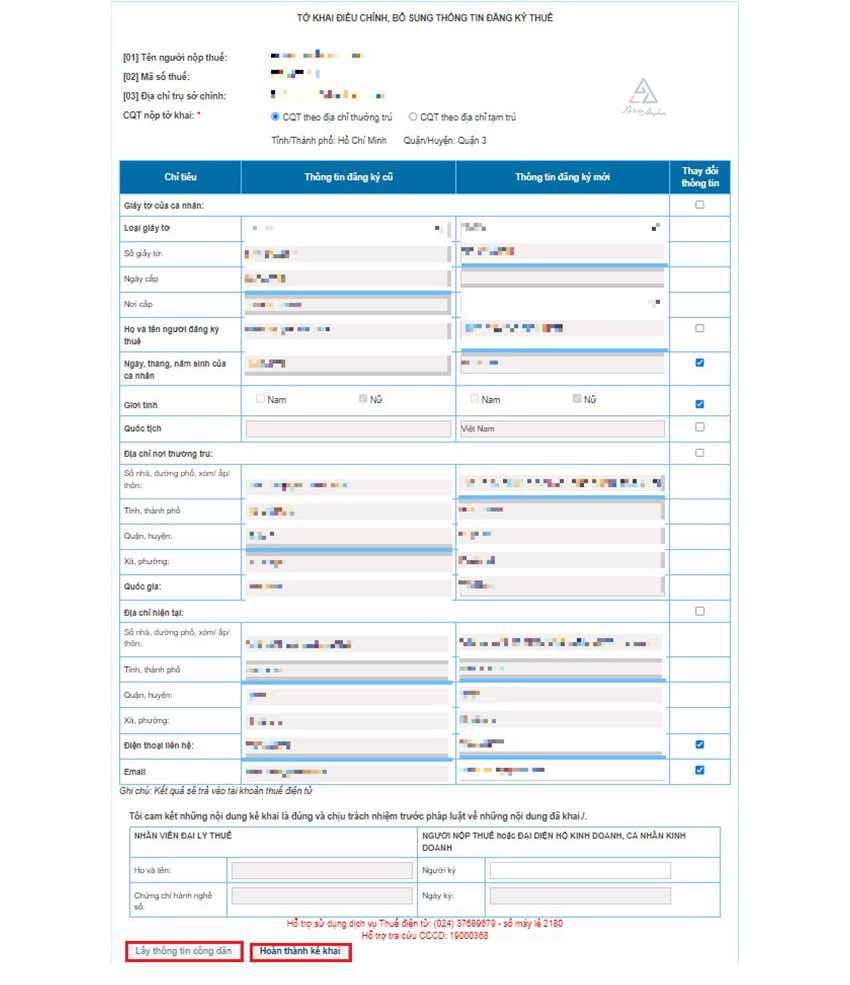
Task: Expand the new Nơi cấp dropdown
Action: (562, 302)
